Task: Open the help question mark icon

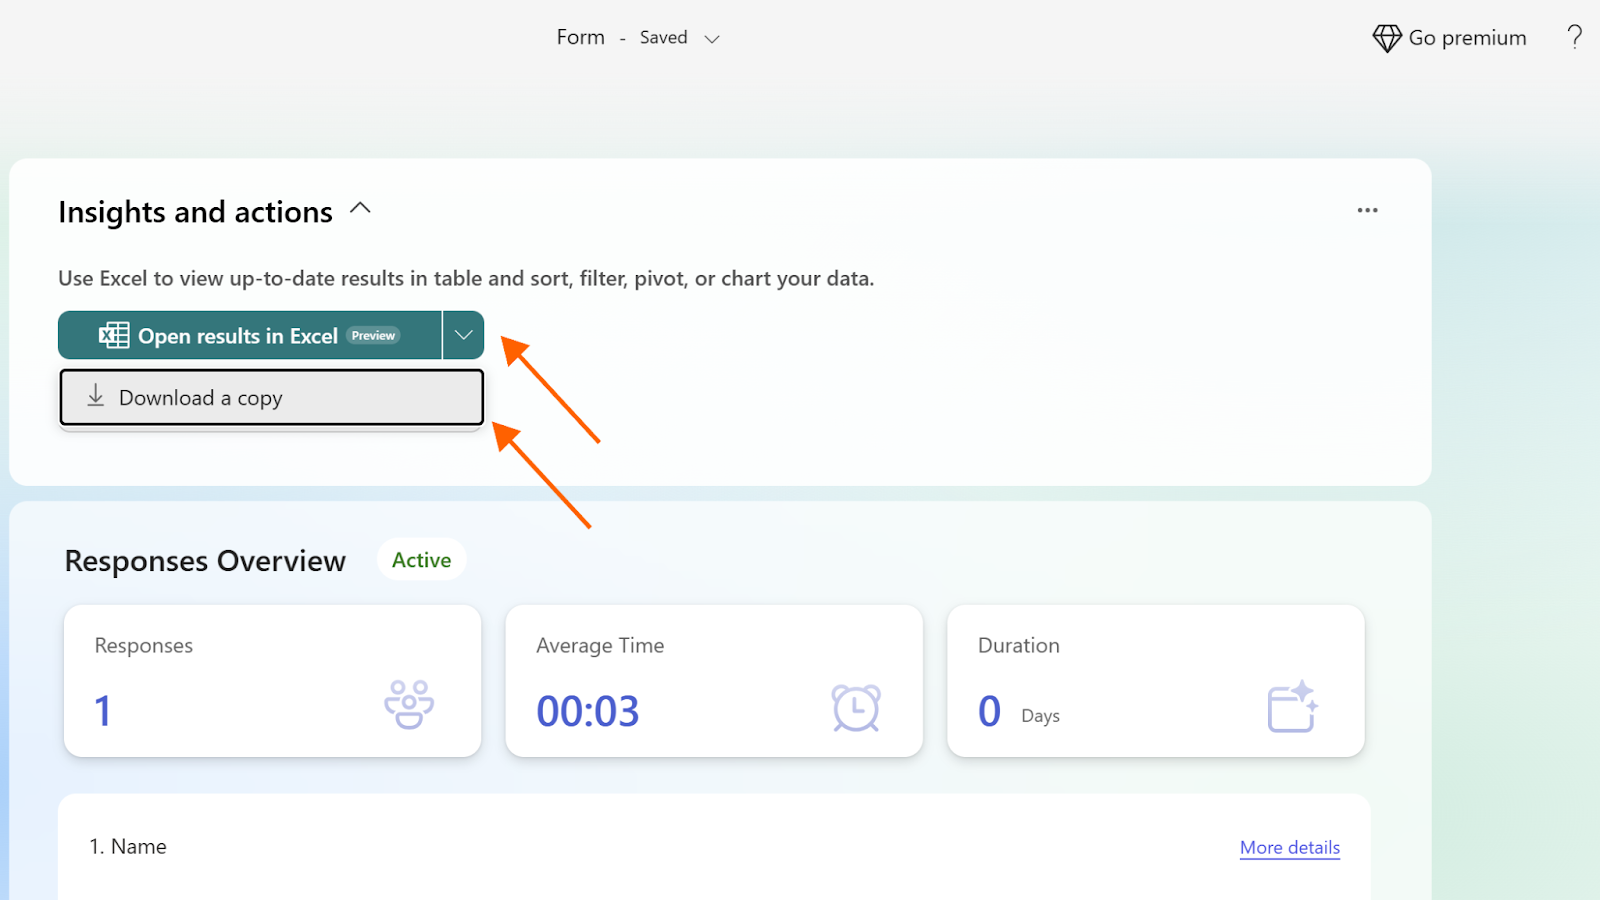Action: [x=1575, y=37]
